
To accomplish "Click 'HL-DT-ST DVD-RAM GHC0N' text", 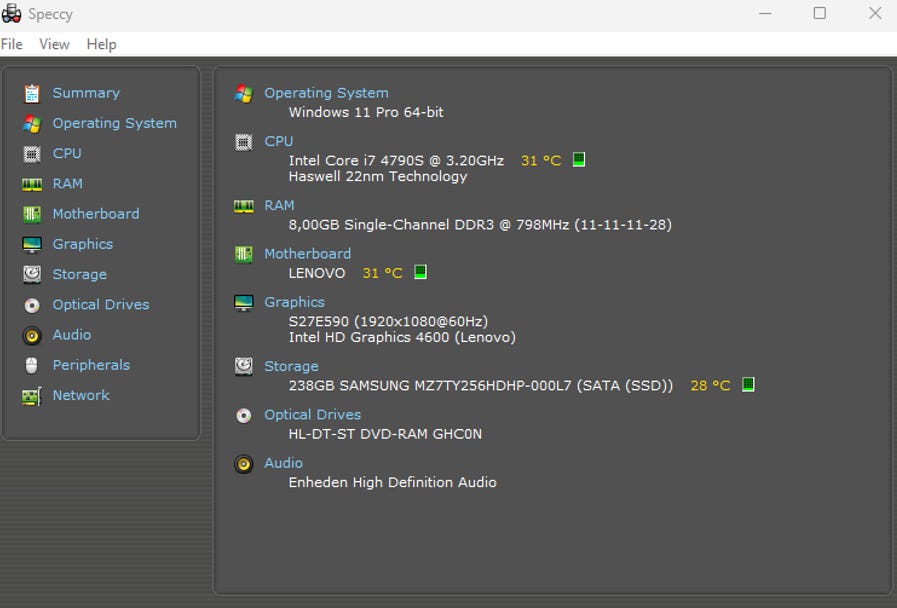I will [385, 434].
